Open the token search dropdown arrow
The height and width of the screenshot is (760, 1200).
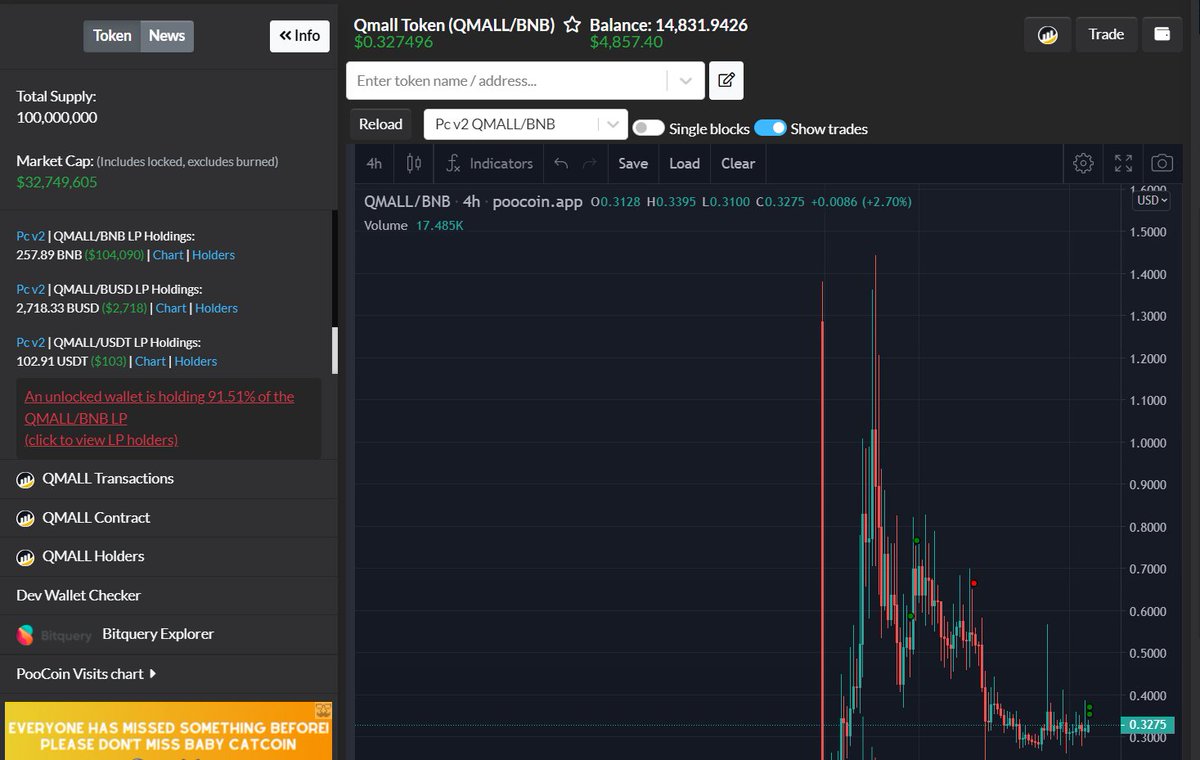tap(685, 81)
